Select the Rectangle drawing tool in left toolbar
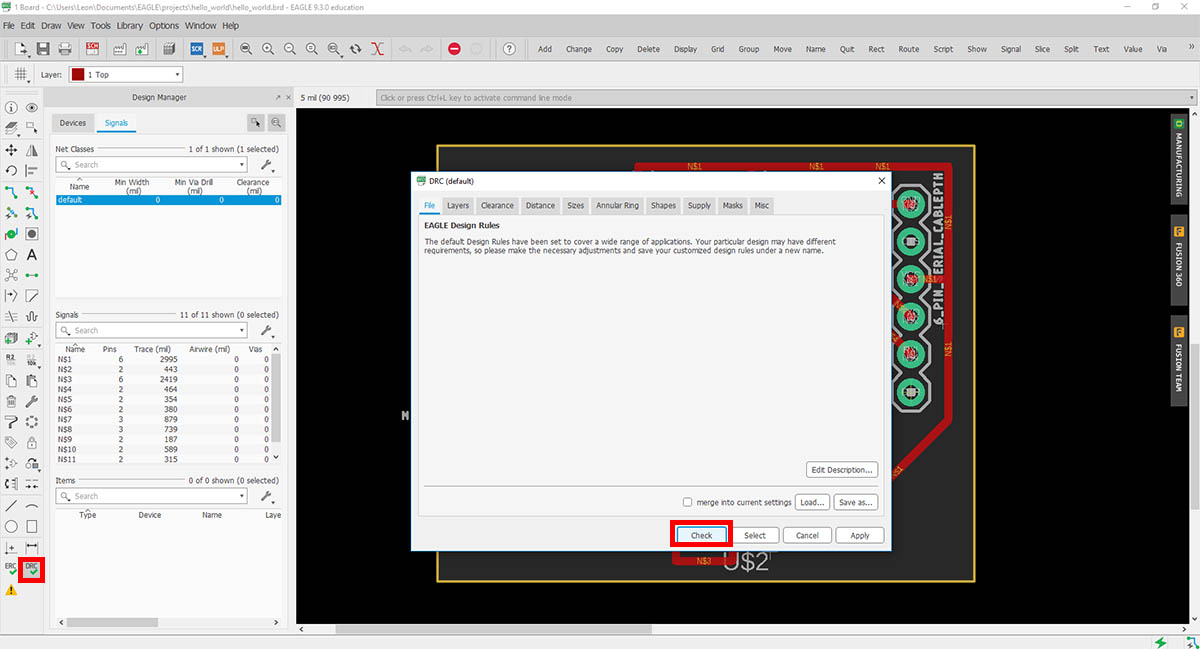 (x=32, y=527)
